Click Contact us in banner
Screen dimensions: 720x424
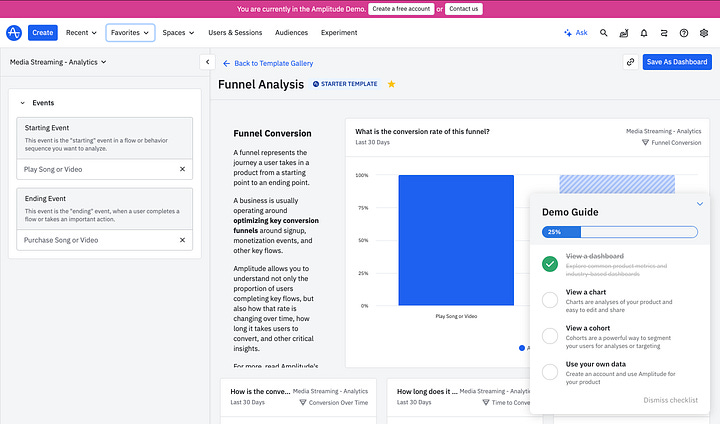(463, 9)
